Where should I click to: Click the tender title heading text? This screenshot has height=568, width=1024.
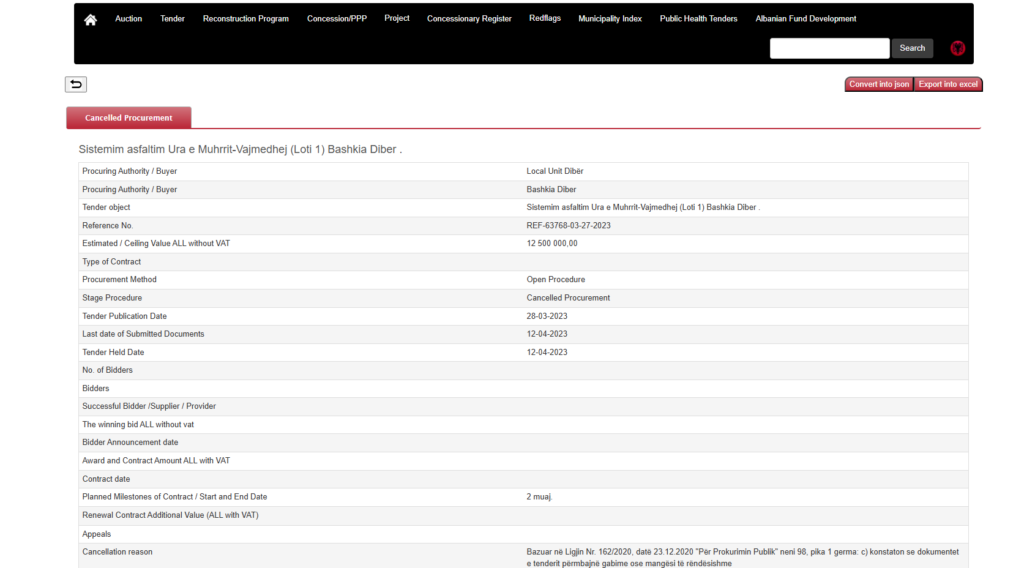[240, 149]
